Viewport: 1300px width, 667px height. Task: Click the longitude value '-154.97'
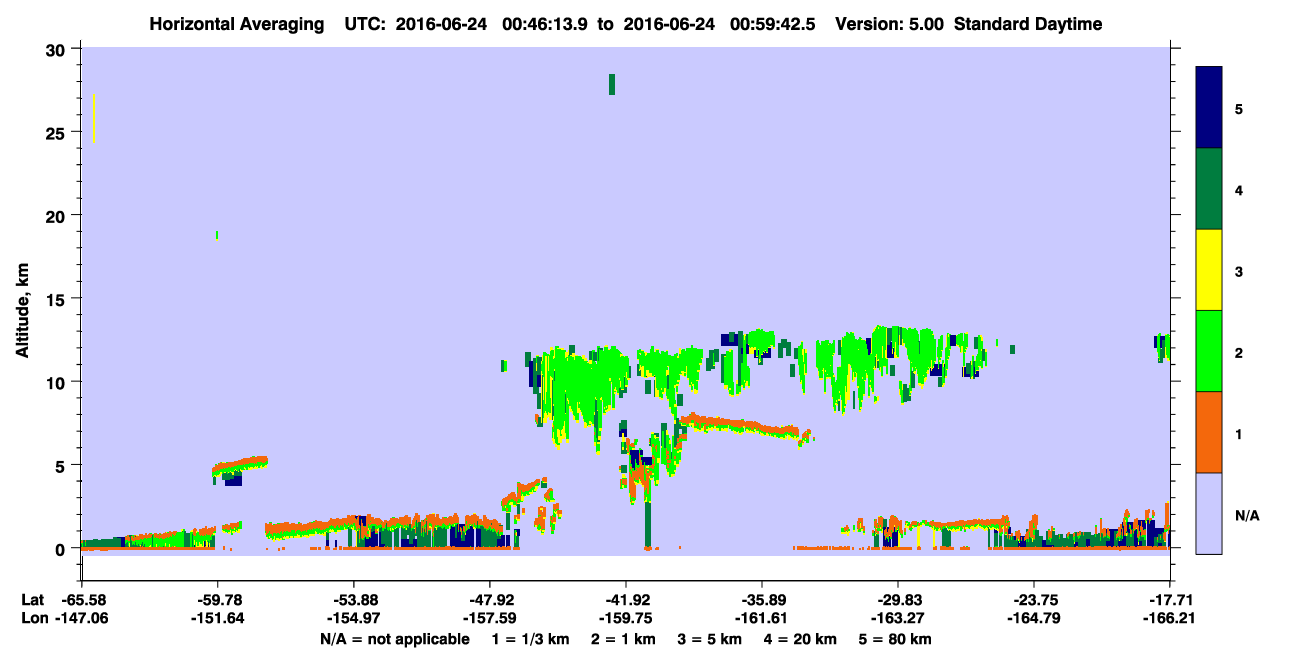(x=353, y=618)
